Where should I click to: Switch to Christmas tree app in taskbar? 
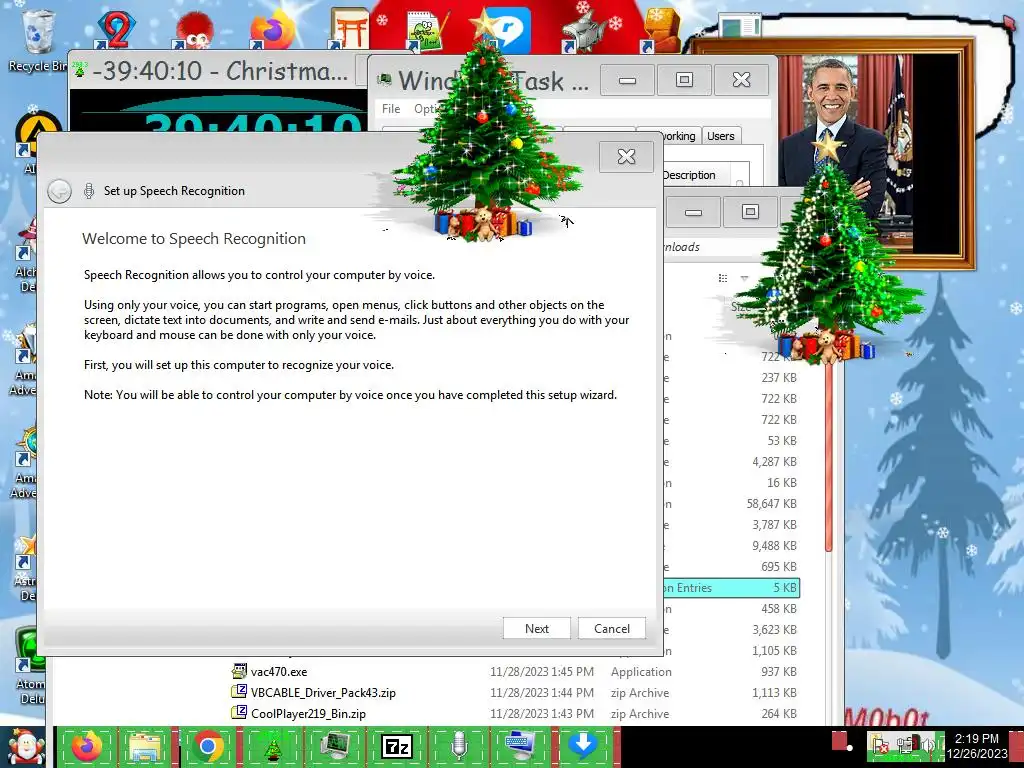(x=272, y=746)
